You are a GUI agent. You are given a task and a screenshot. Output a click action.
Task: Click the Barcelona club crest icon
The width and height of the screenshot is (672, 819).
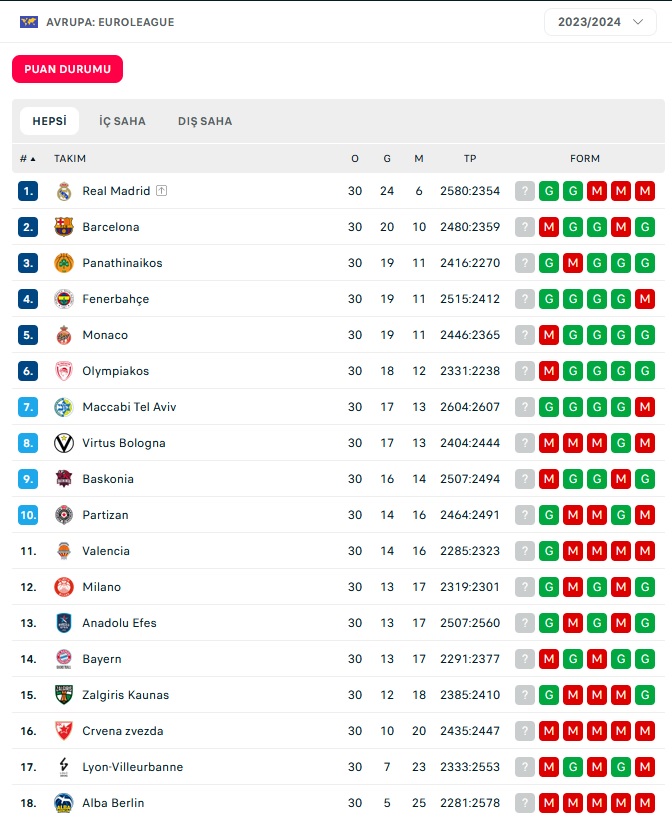(x=64, y=227)
